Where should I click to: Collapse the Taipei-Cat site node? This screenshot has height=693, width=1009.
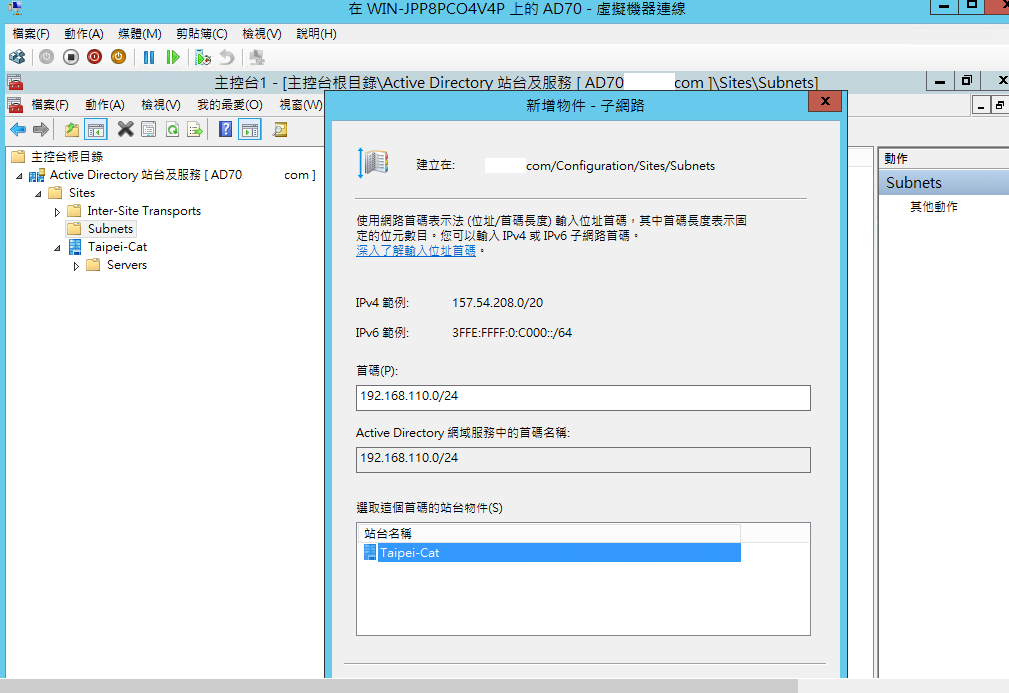(x=57, y=248)
